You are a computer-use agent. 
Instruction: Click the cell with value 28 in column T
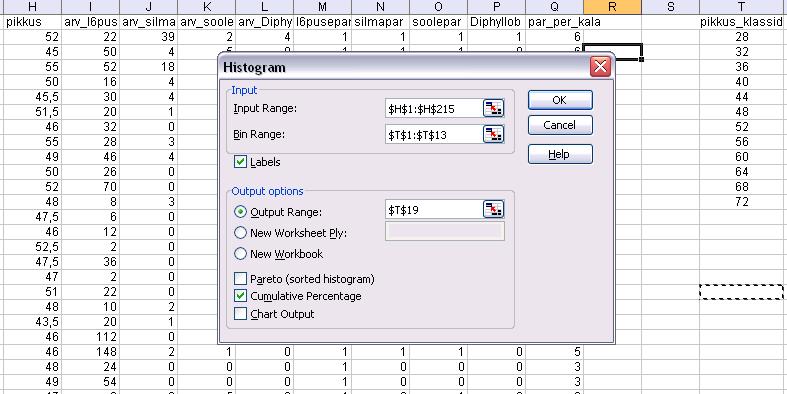tap(741, 37)
